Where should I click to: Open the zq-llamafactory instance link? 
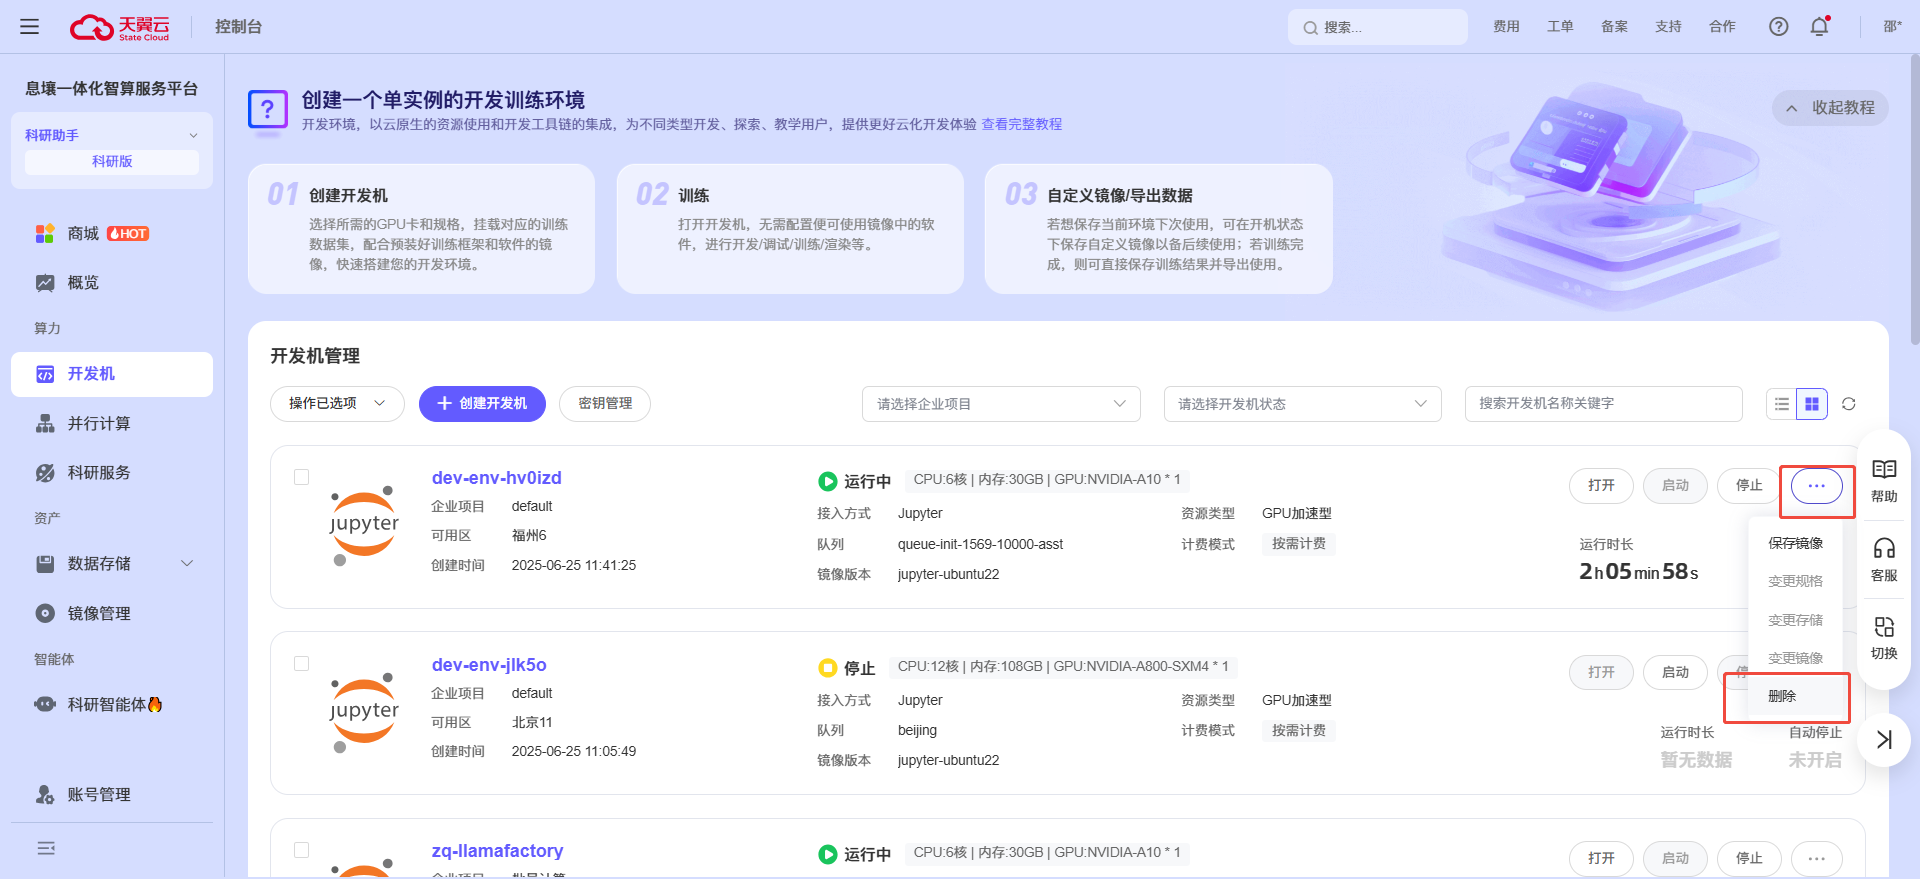(497, 851)
